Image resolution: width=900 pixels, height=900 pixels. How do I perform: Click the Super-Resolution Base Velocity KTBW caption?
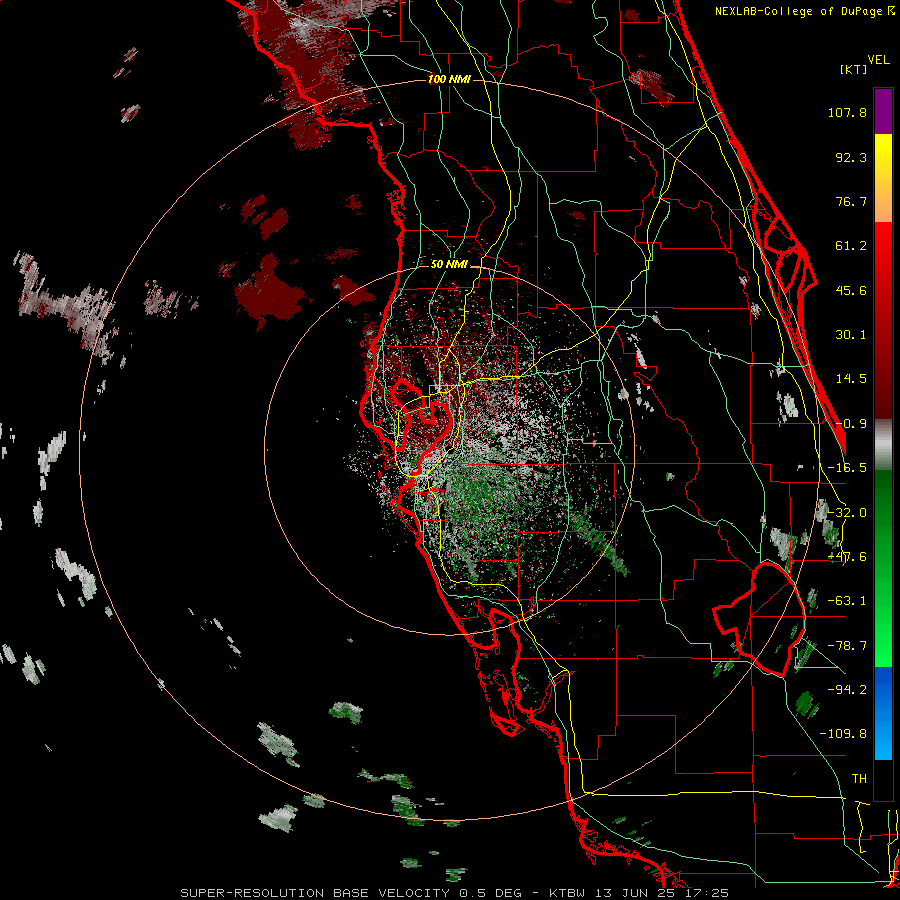(455, 893)
